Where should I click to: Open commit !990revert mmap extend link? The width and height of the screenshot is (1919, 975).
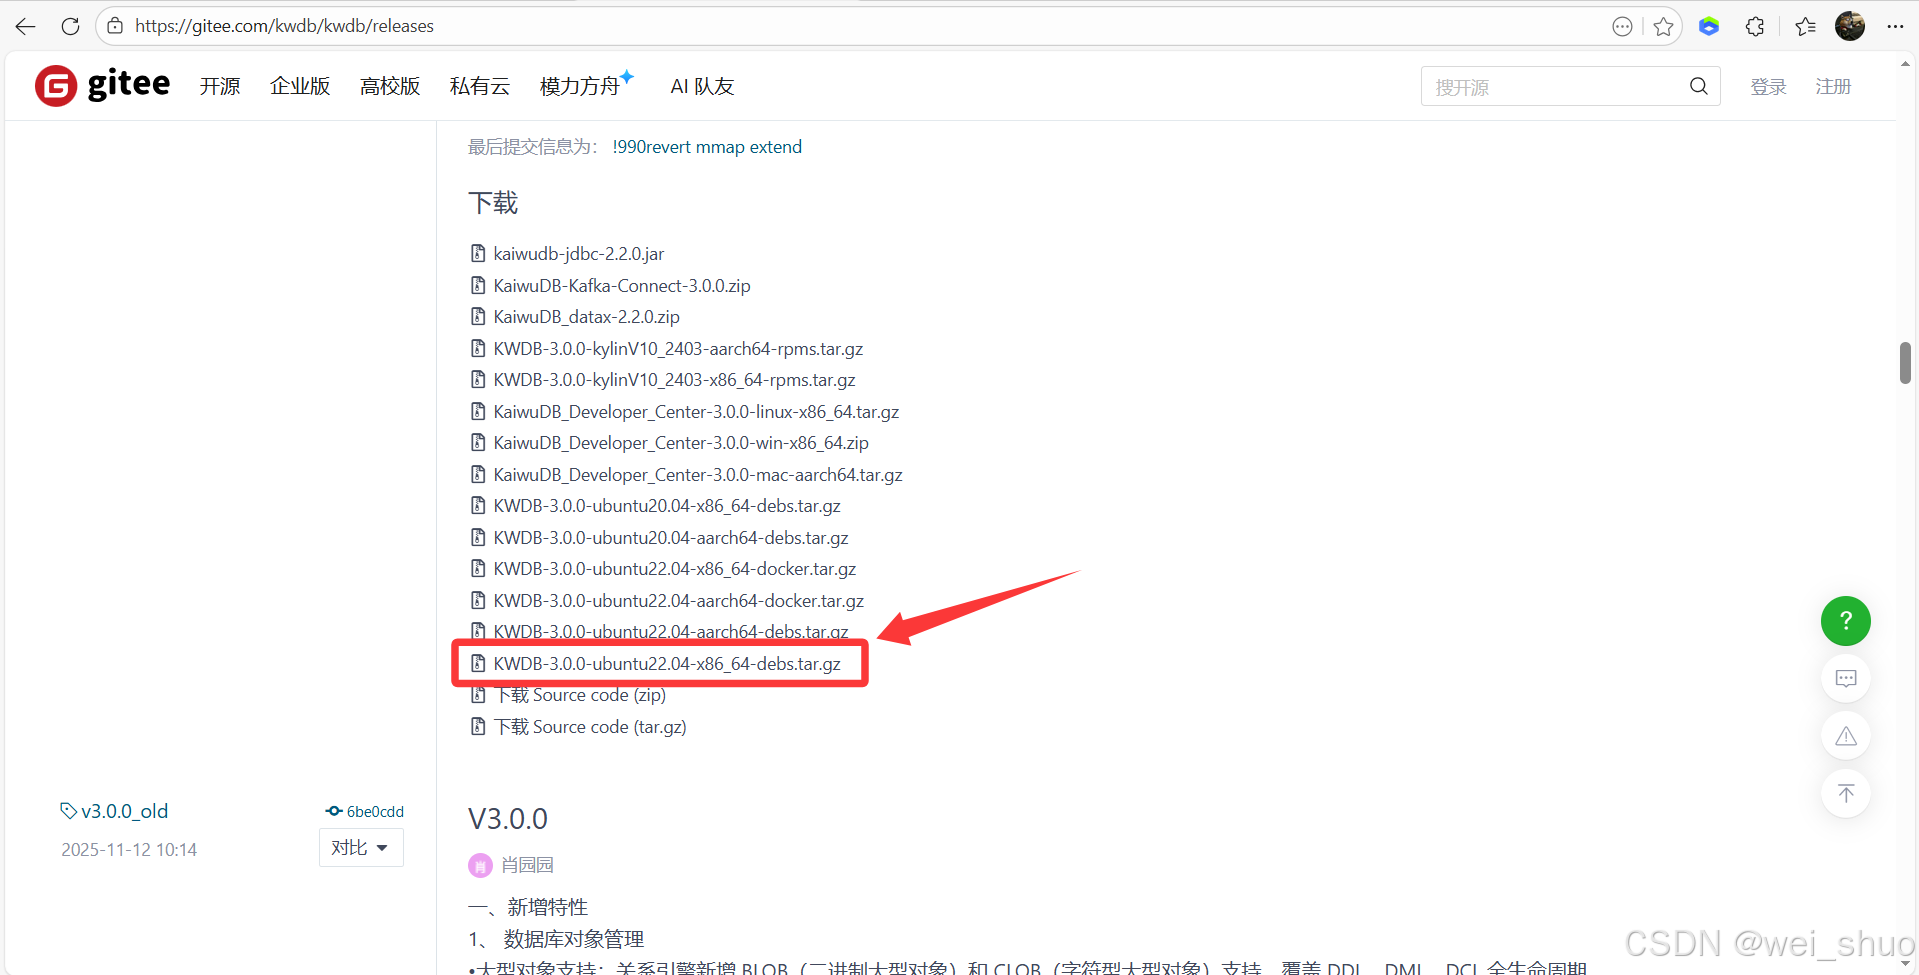coord(707,147)
